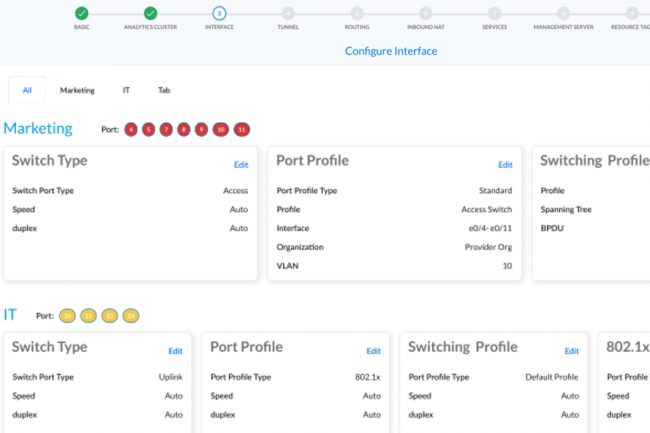Image resolution: width=650 pixels, height=433 pixels.
Task: Click the Analytics Cluster step checkmark
Action: point(150,13)
